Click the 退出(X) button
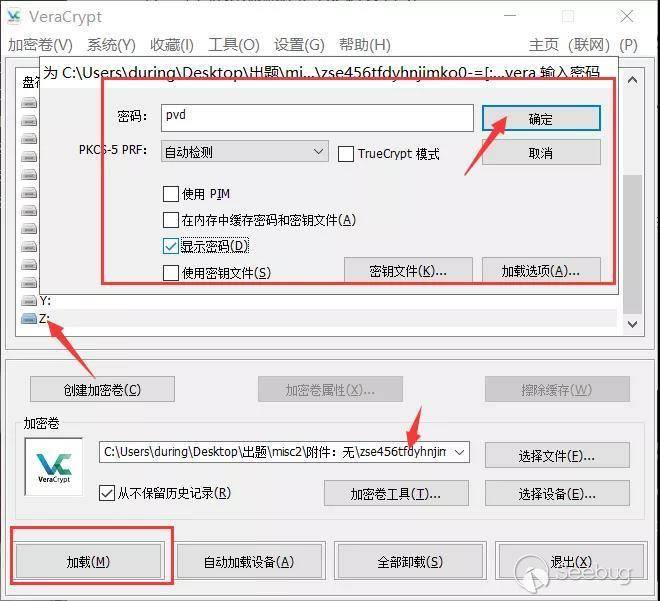 click(571, 561)
